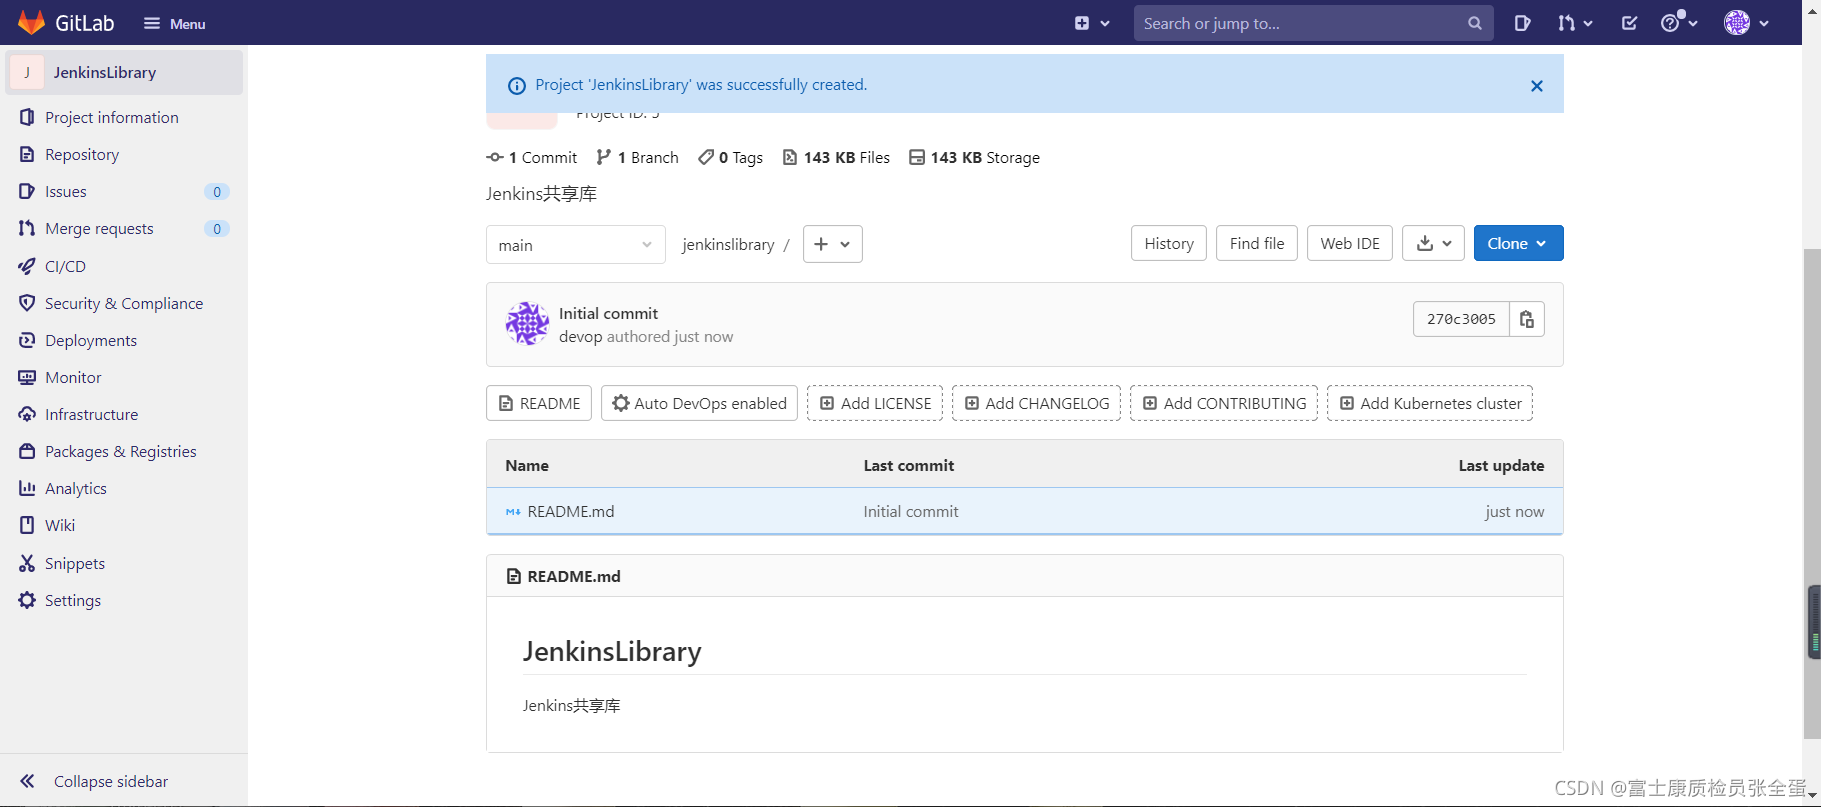Click the Issues count badge 0

217,192
